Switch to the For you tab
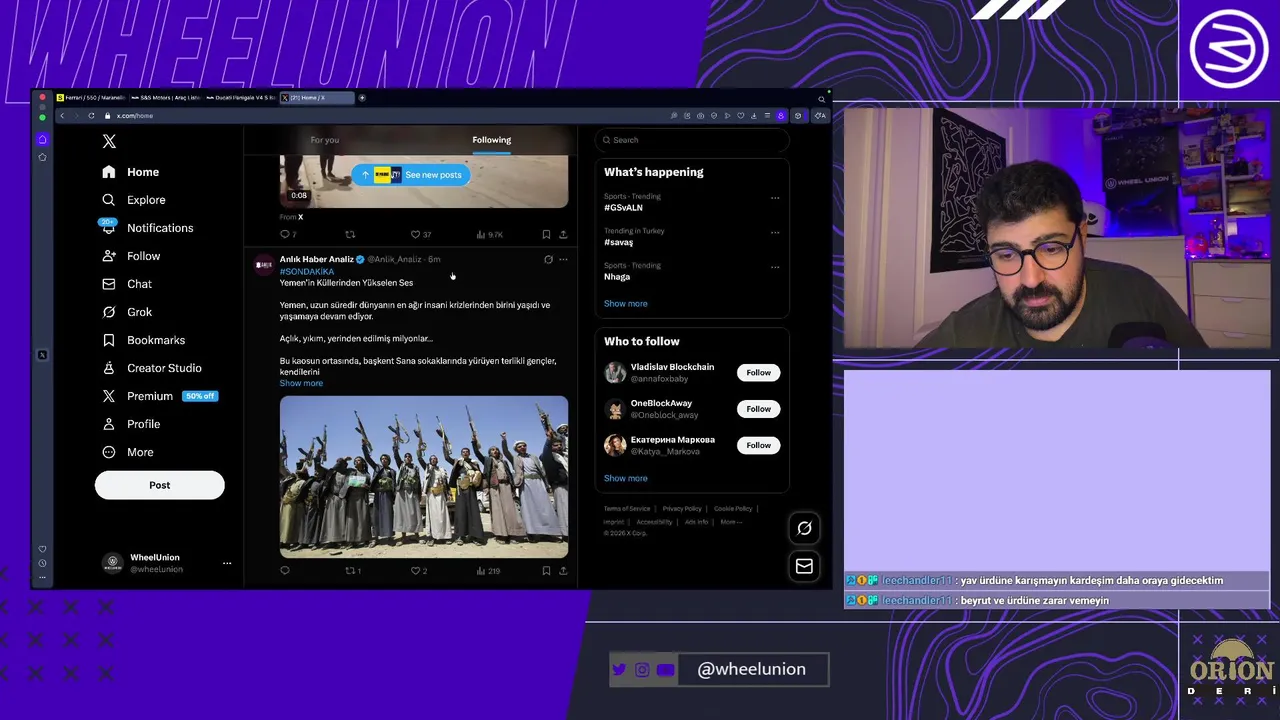 click(x=325, y=140)
